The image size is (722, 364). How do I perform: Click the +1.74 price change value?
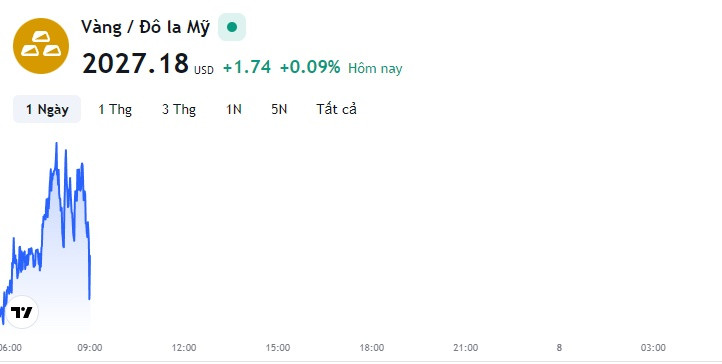(x=247, y=67)
